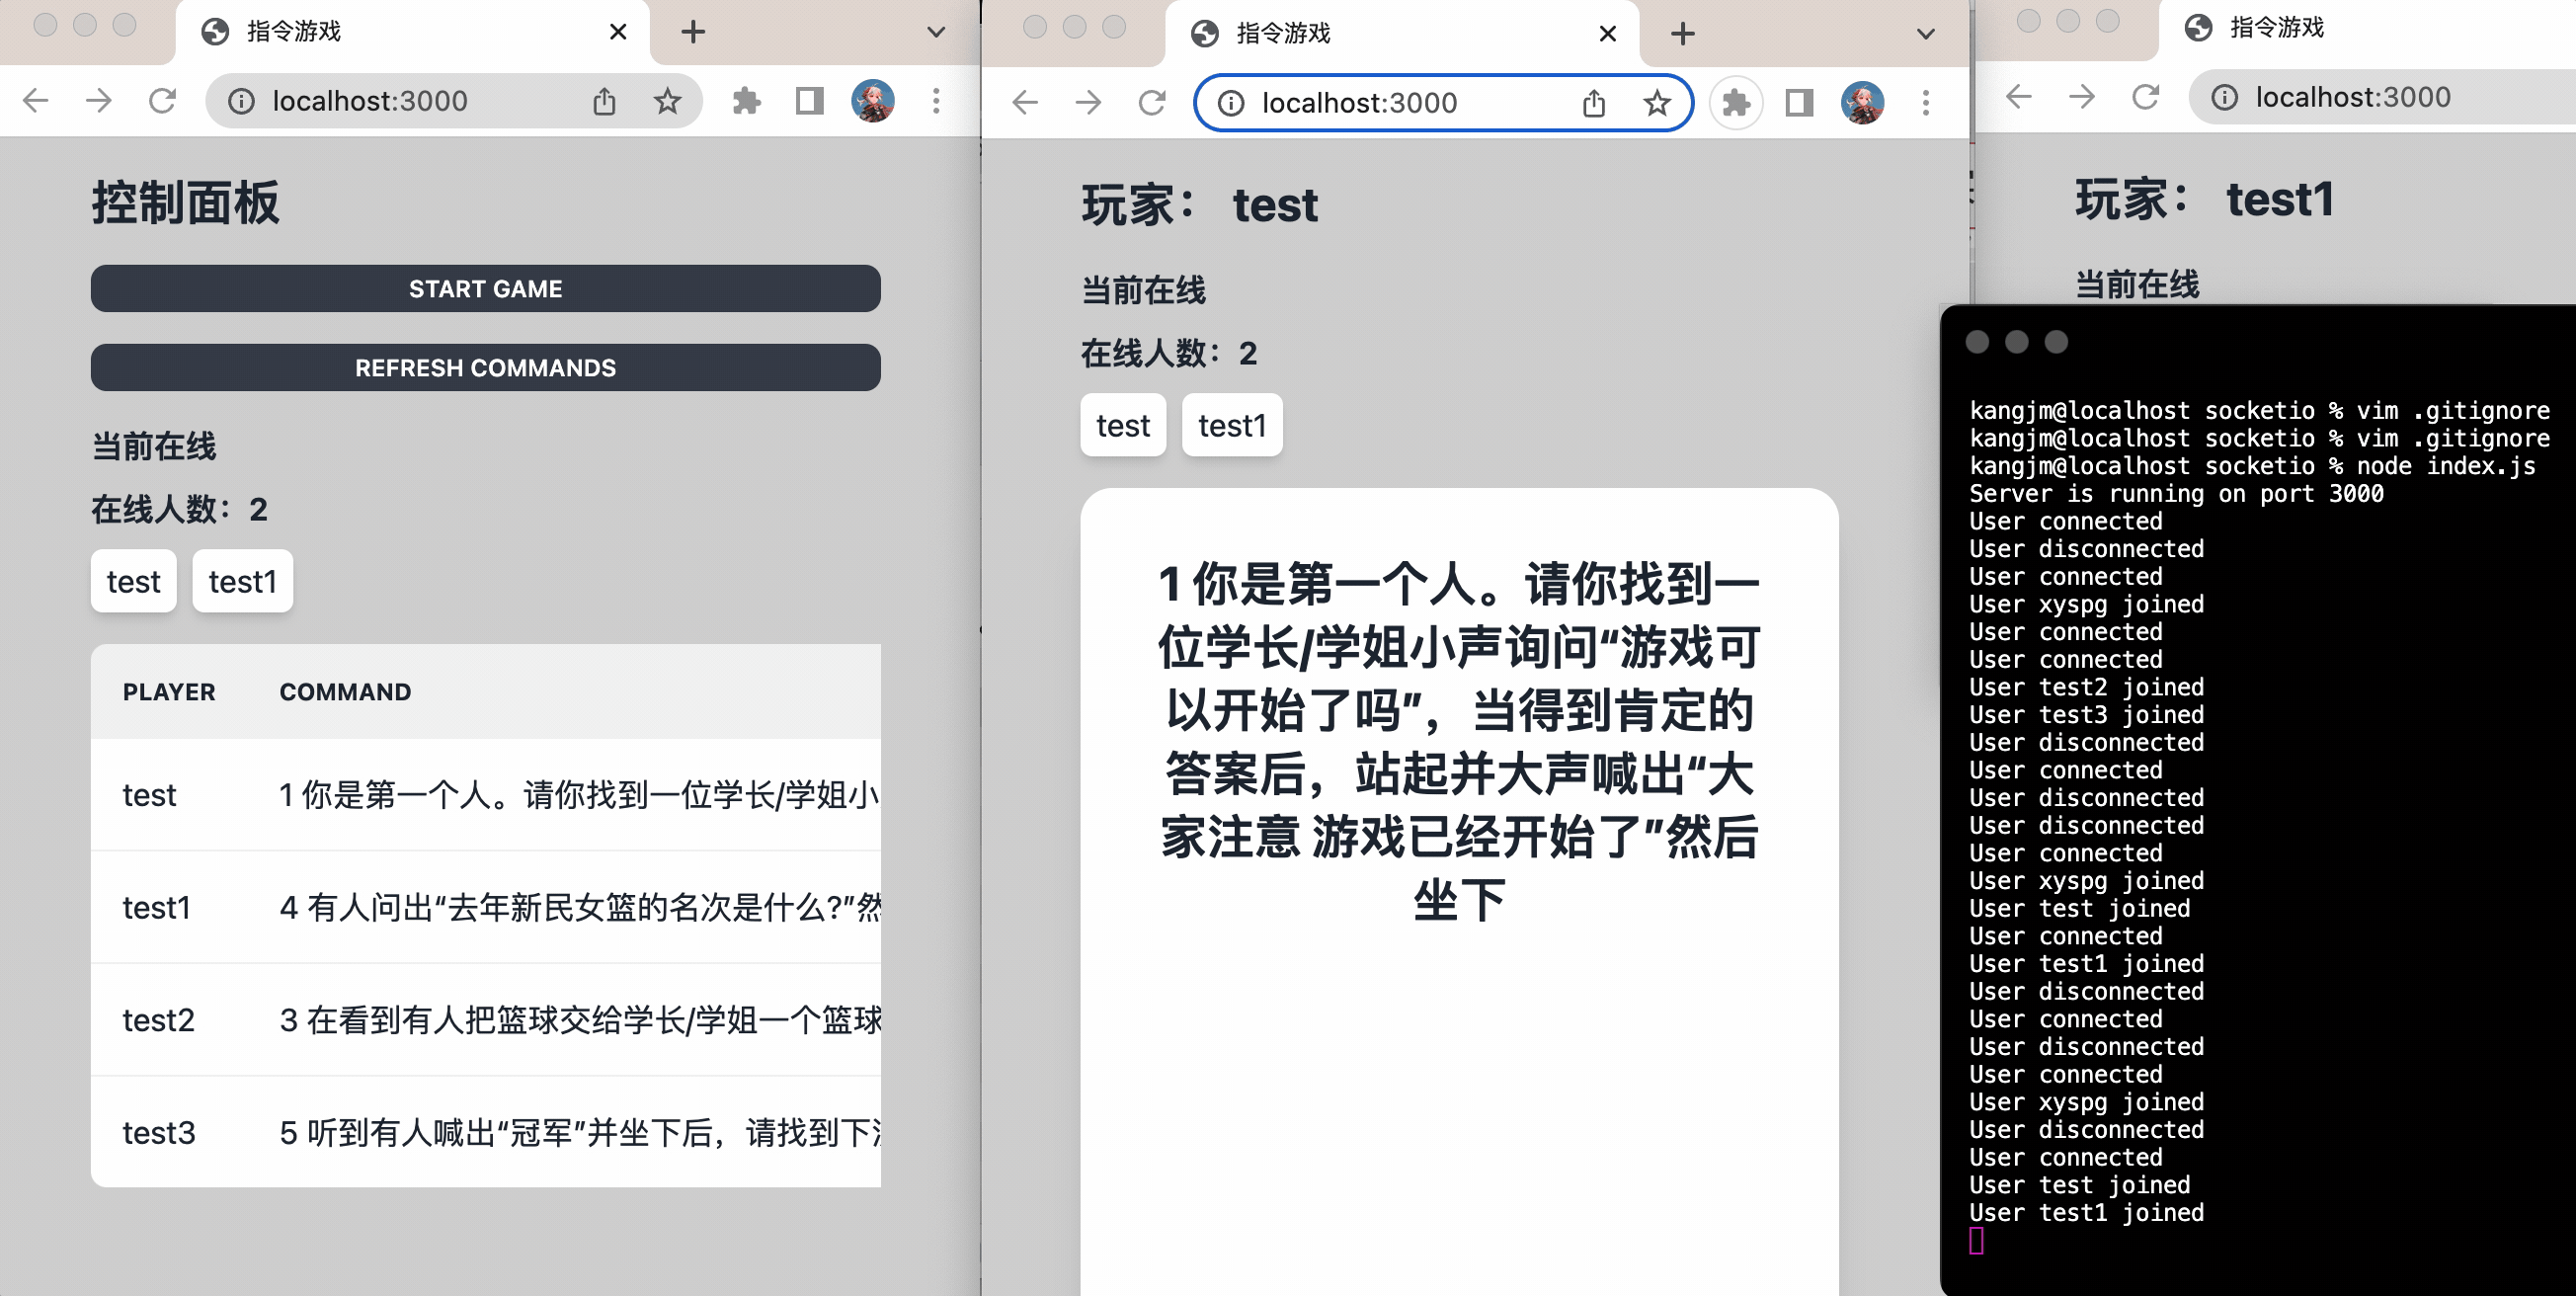Reload the page in middle browser window
Screen dimensions: 2576x1296
1152,103
